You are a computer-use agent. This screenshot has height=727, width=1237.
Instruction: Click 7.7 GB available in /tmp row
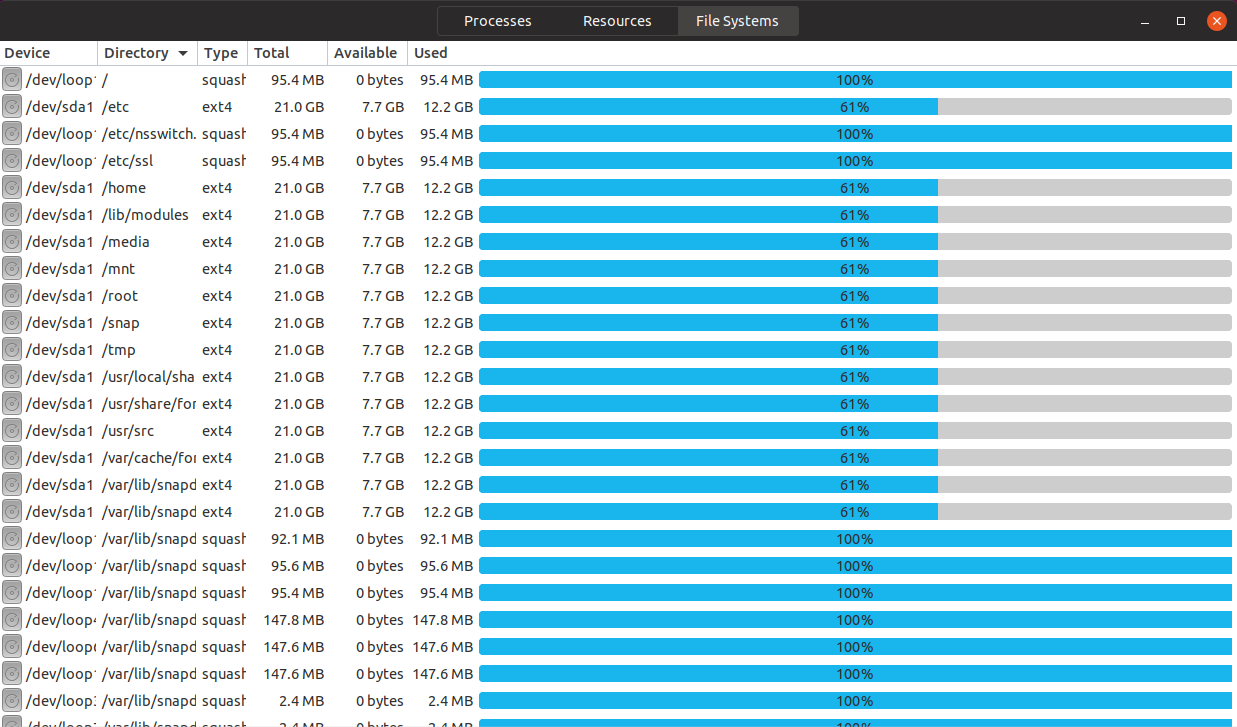383,350
